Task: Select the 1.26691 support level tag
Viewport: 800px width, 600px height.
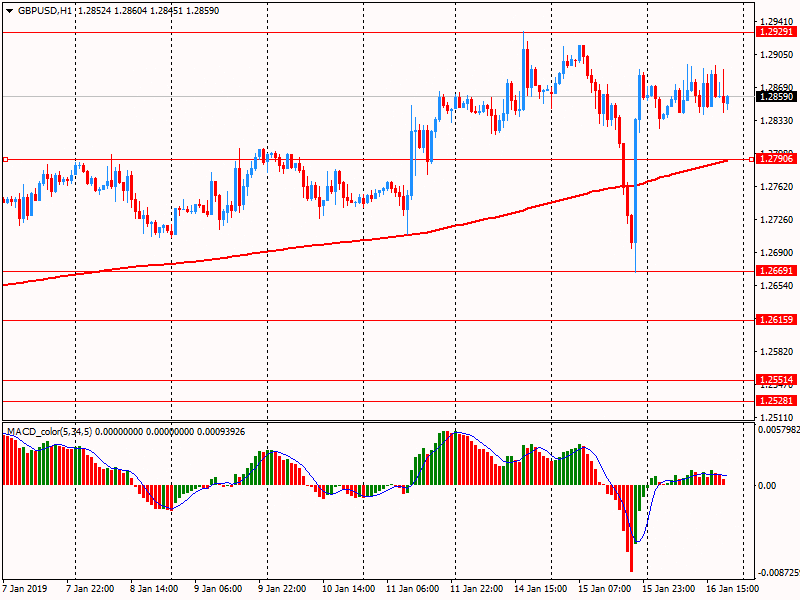Action: [776, 271]
